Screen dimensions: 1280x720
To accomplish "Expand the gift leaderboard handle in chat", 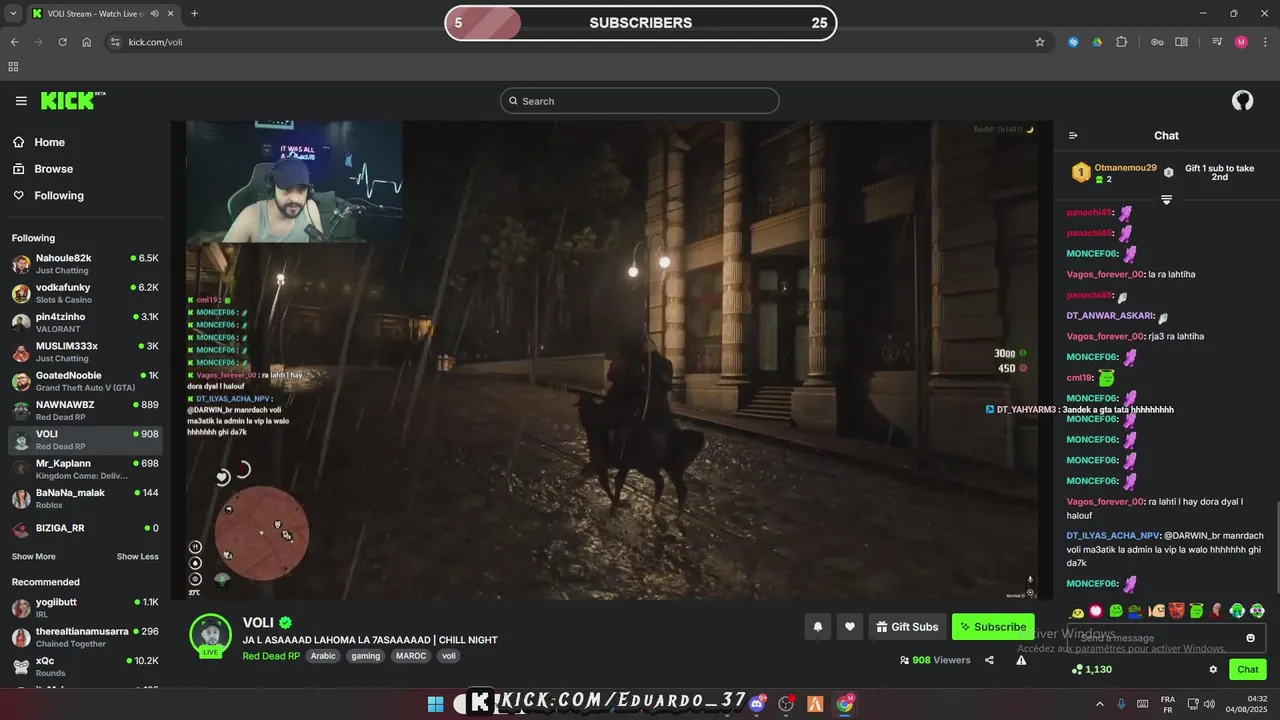I will point(1166,200).
